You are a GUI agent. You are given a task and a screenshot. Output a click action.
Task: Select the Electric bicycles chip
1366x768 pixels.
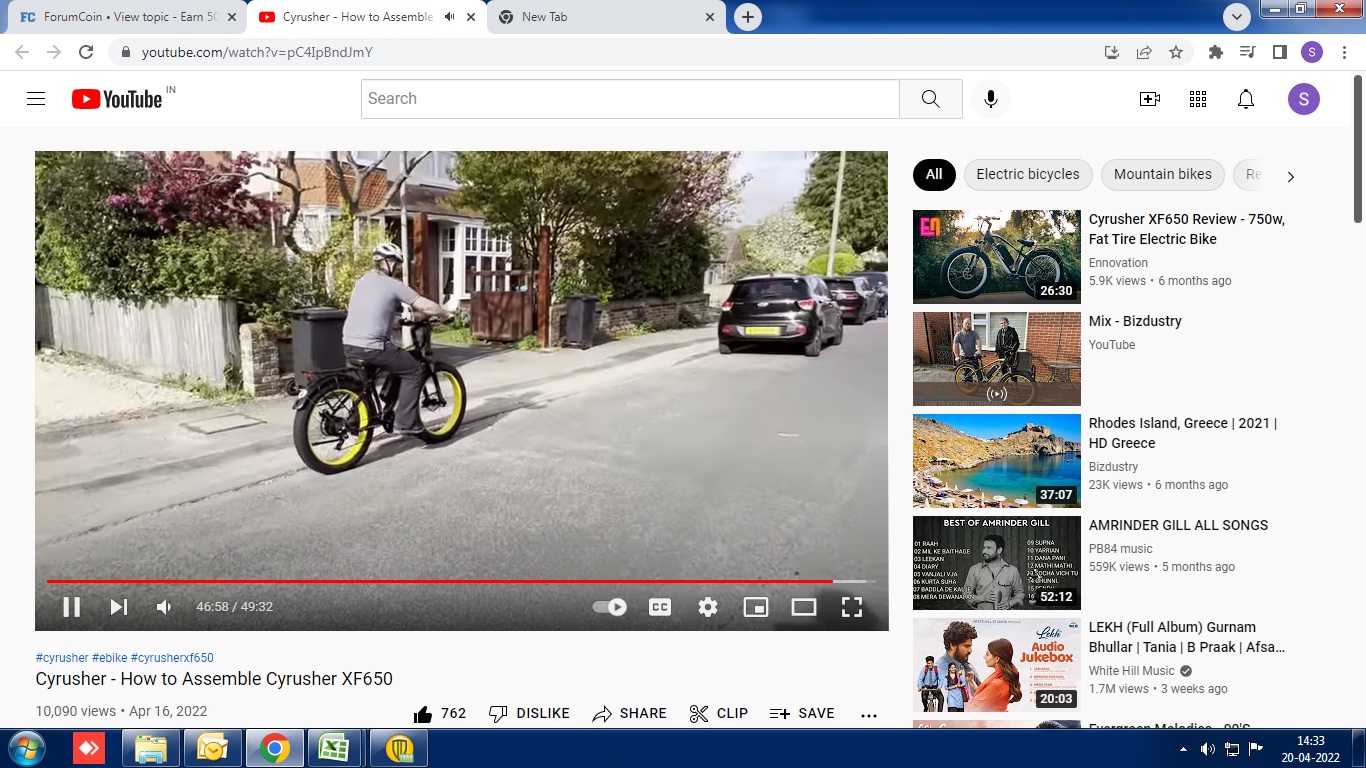1028,174
